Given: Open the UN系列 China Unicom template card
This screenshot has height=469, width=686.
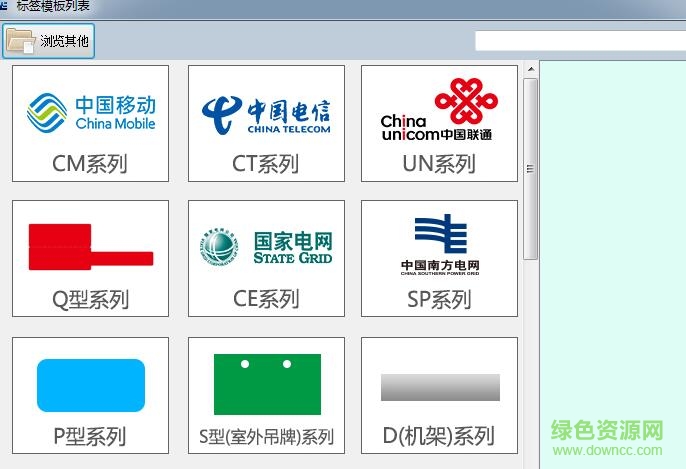Looking at the screenshot, I should 439,123.
